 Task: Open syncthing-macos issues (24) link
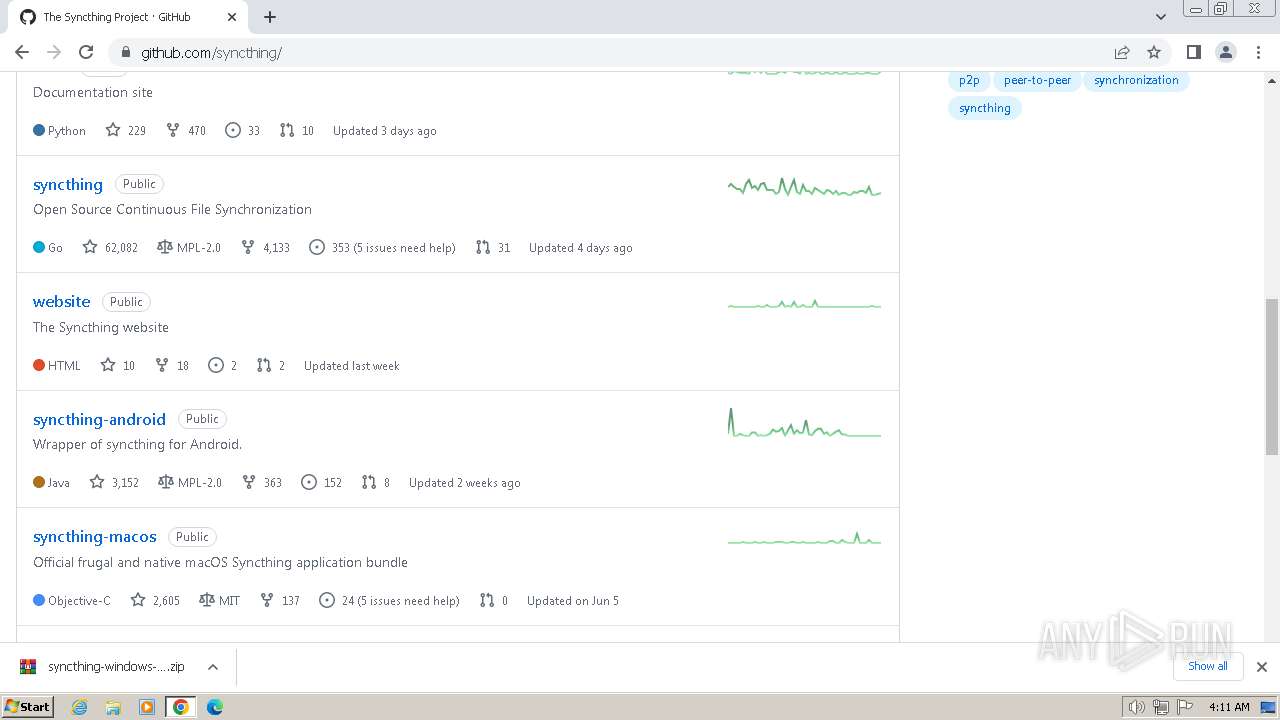[x=389, y=601]
